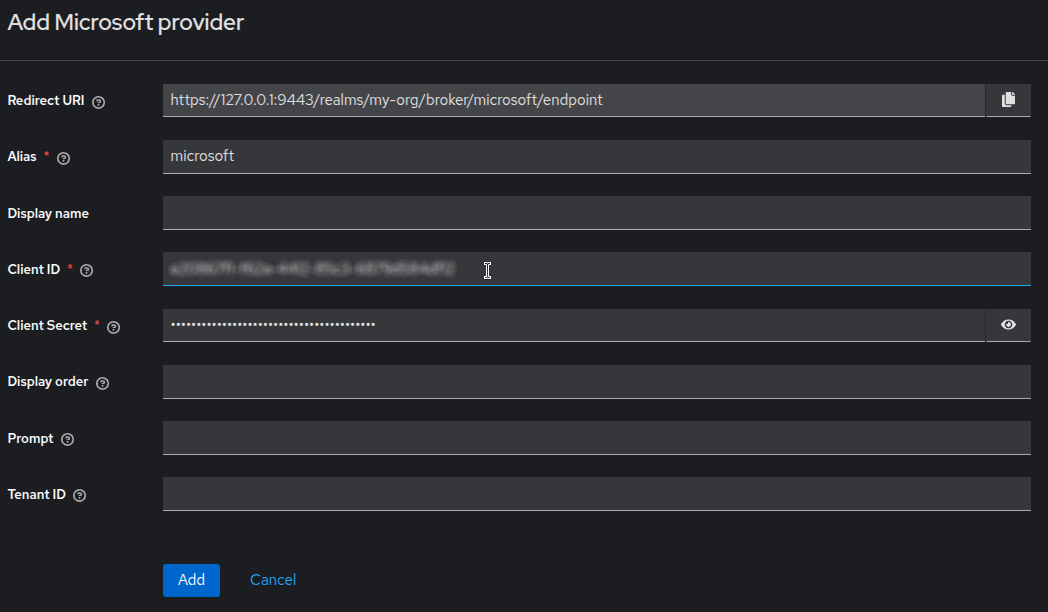Click the Add Microsoft provider heading
Image resolution: width=1048 pixels, height=612 pixels.
tap(125, 22)
